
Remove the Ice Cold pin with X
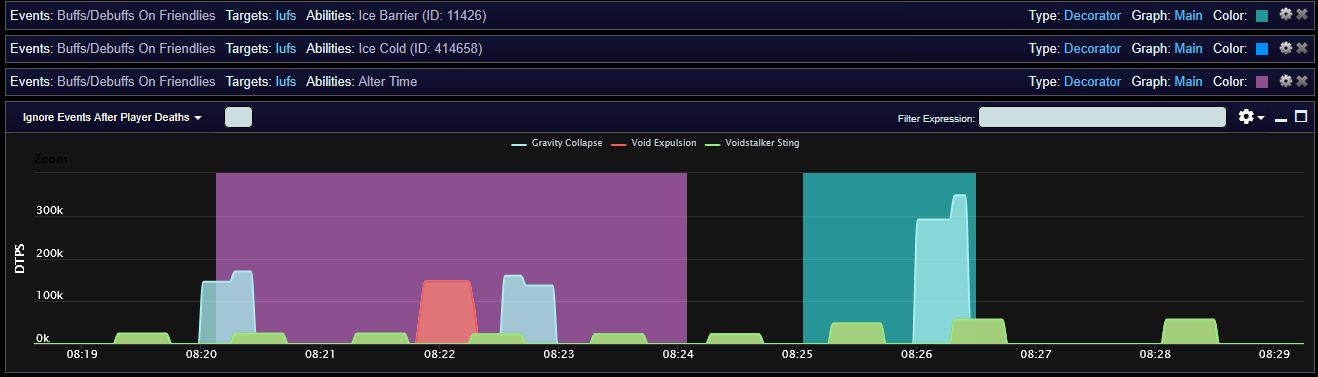[x=1301, y=48]
